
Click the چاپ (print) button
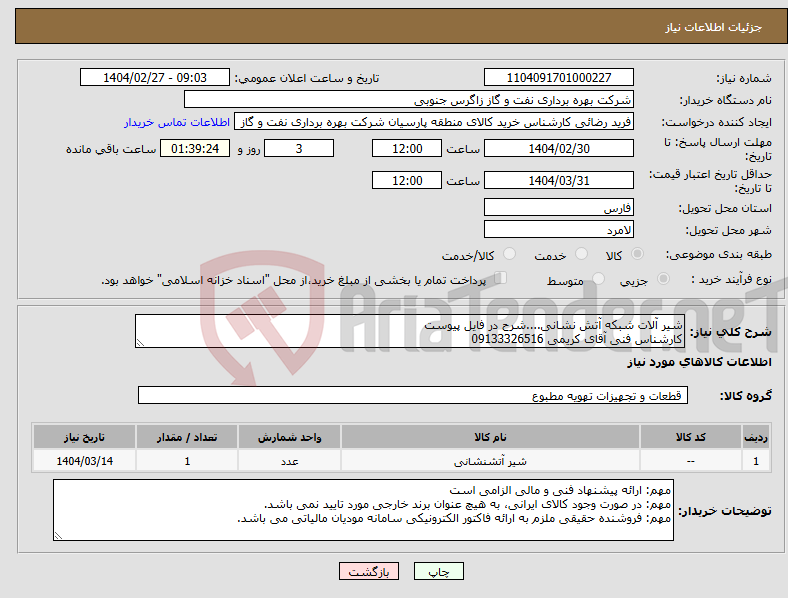(x=438, y=571)
